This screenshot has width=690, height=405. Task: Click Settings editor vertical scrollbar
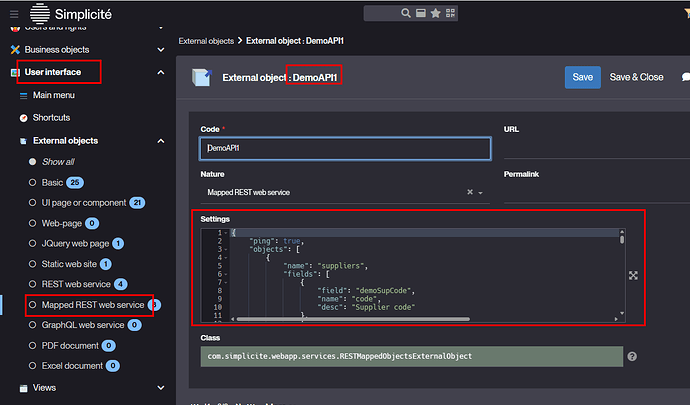point(622,239)
